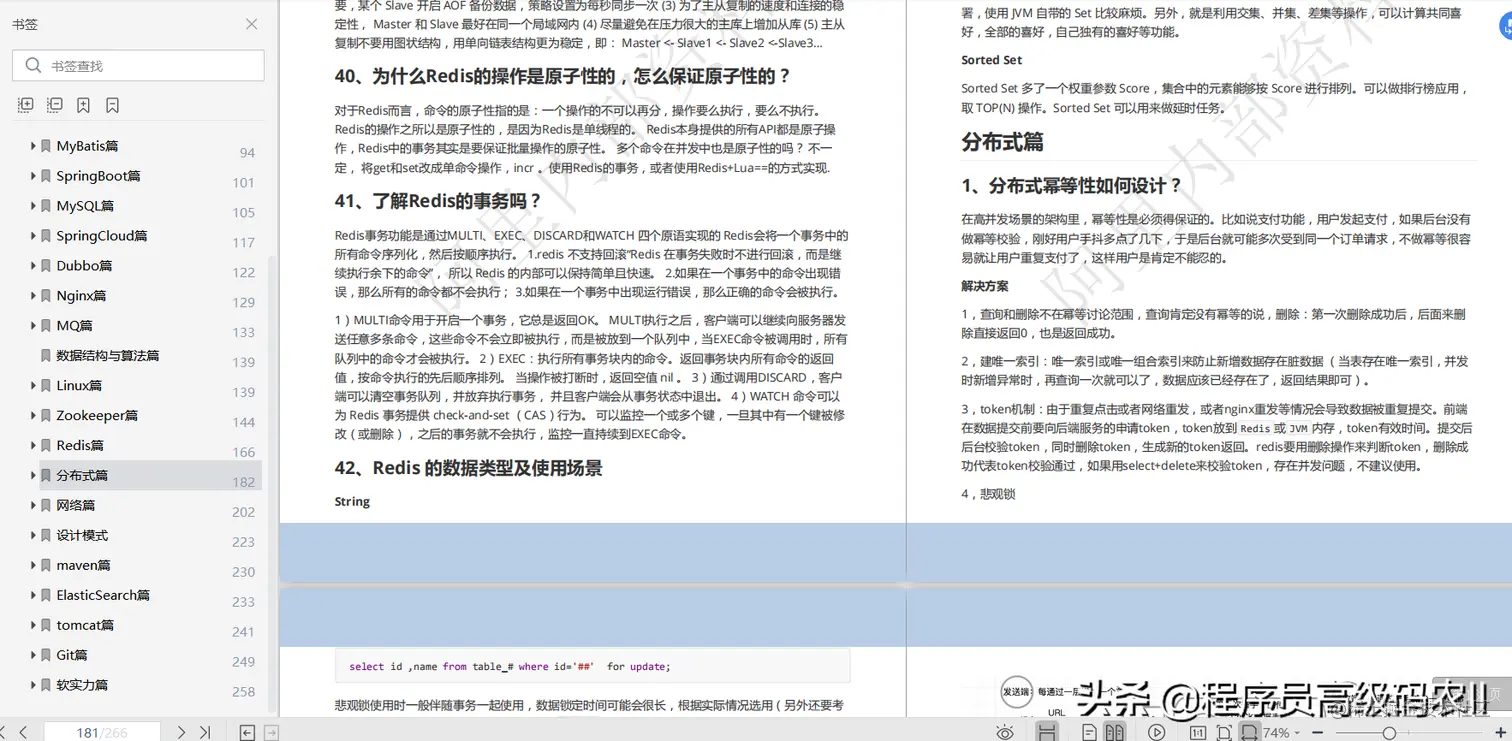Expand the MySQL篇 bookmark arrow

[x=33, y=206]
